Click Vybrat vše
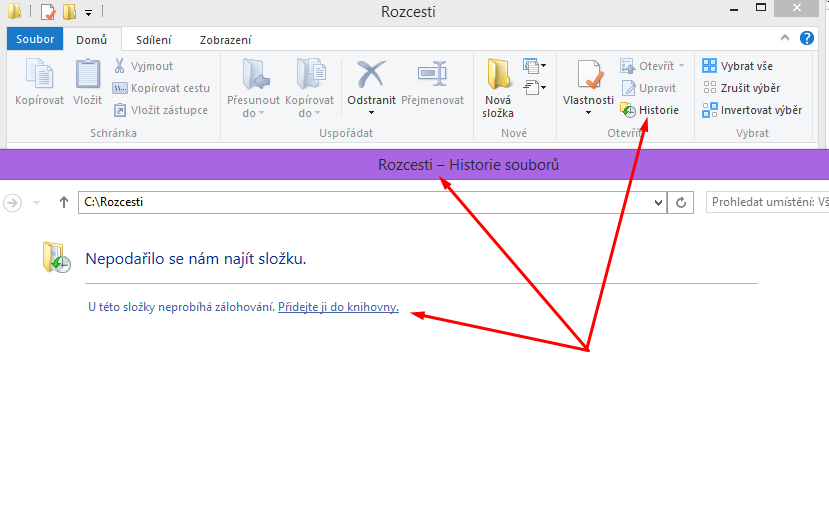 (x=738, y=66)
